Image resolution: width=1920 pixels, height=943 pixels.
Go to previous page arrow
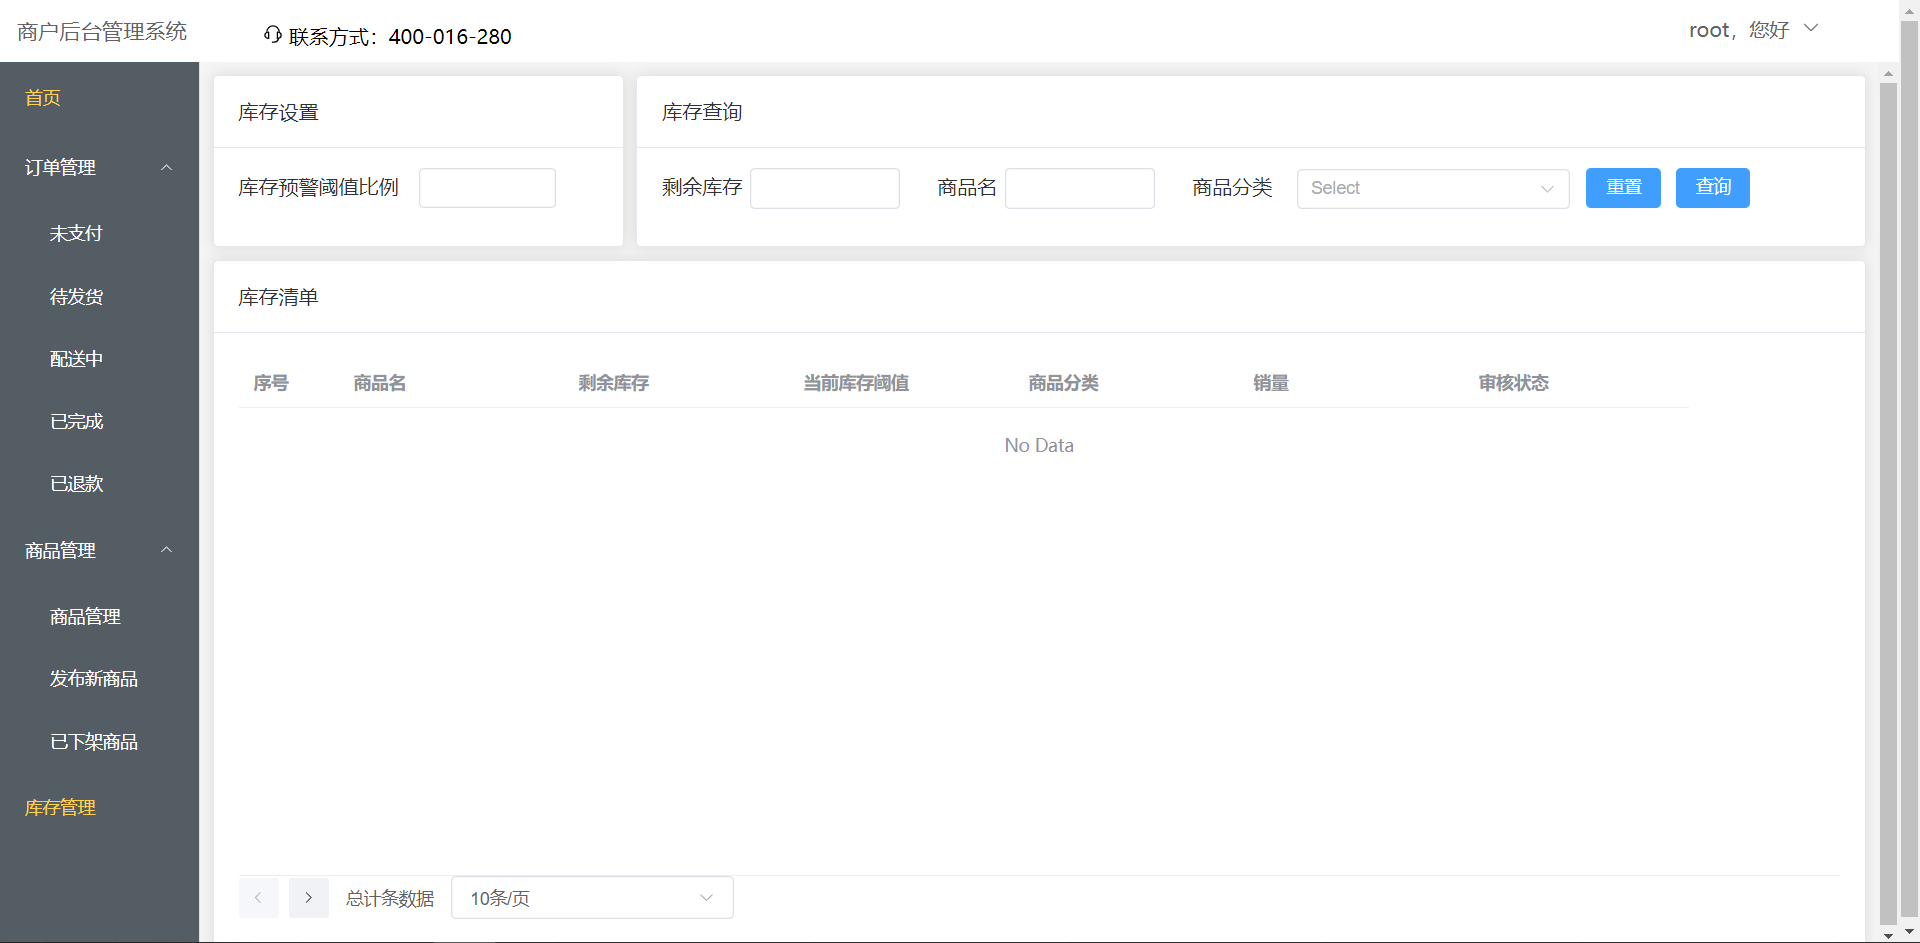click(258, 898)
